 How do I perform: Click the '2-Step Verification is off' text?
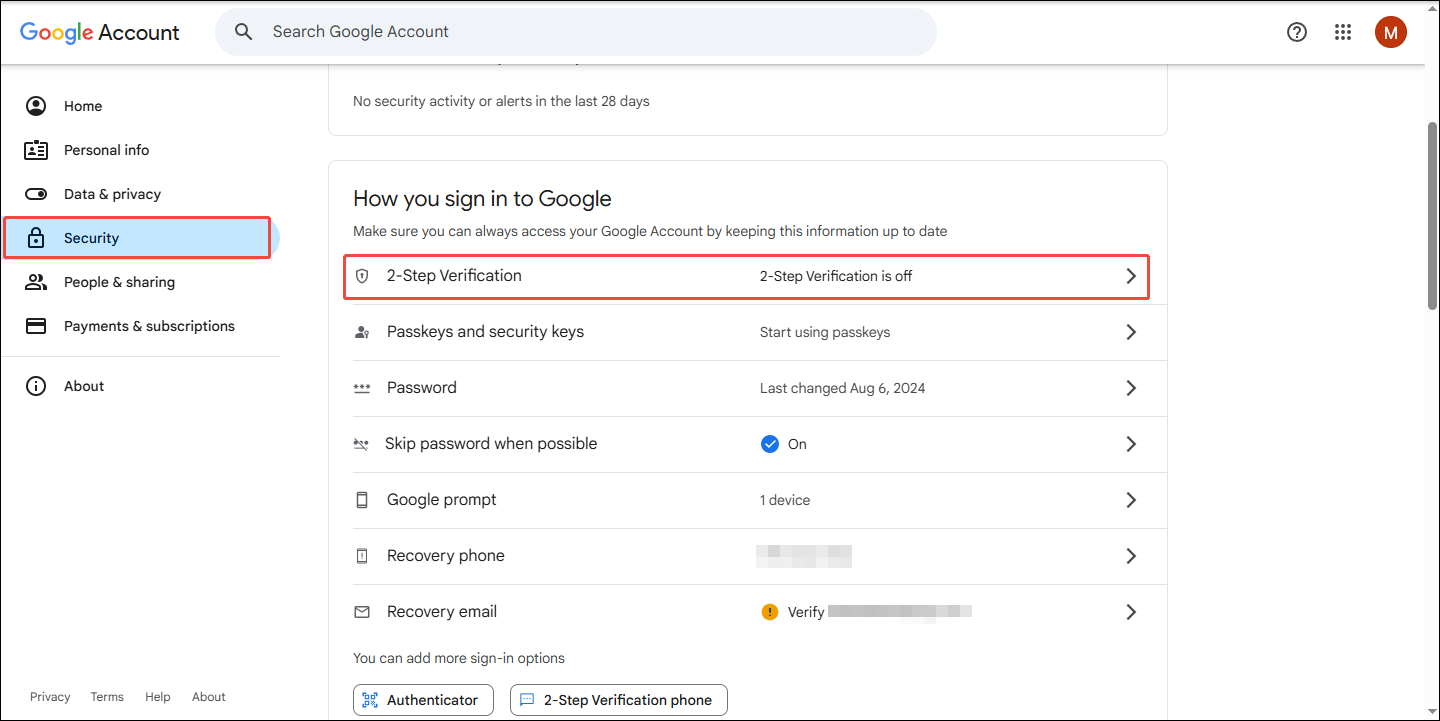(x=836, y=276)
